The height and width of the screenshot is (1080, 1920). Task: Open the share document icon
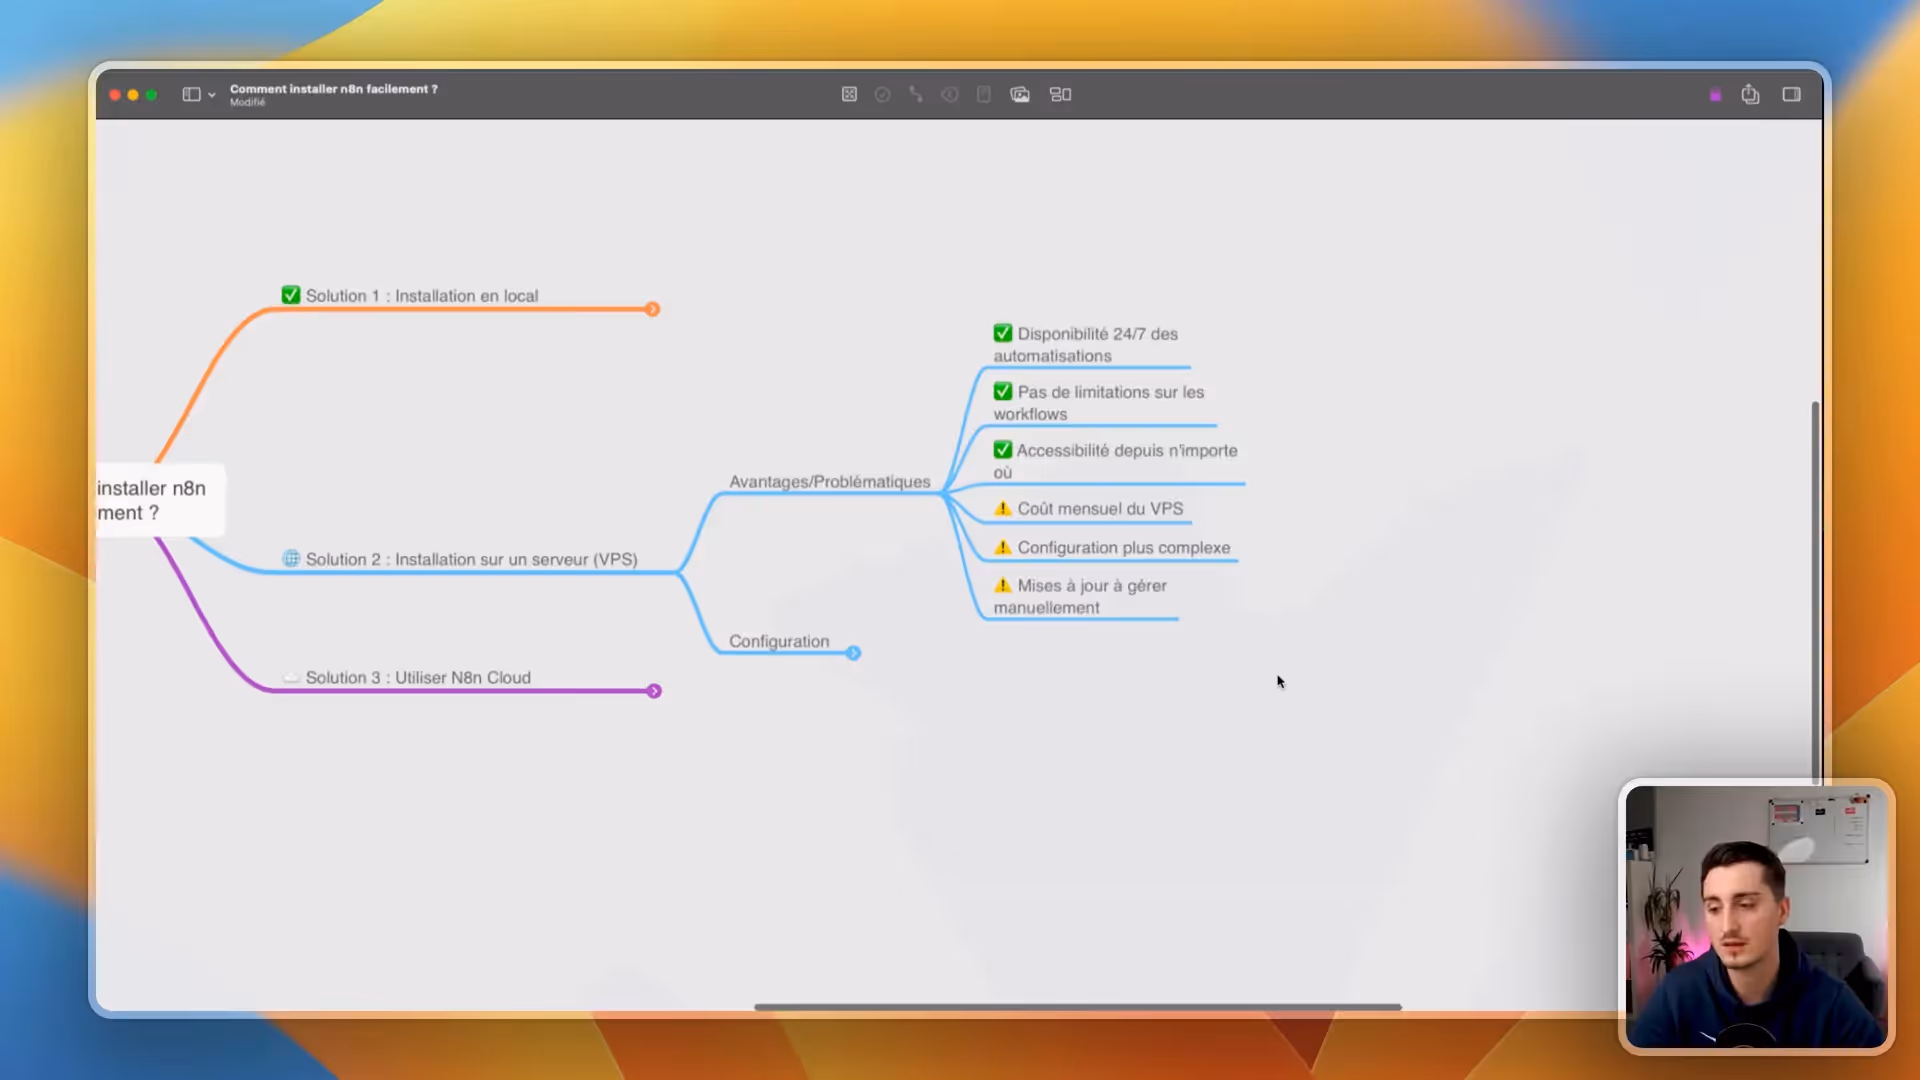tap(1750, 94)
